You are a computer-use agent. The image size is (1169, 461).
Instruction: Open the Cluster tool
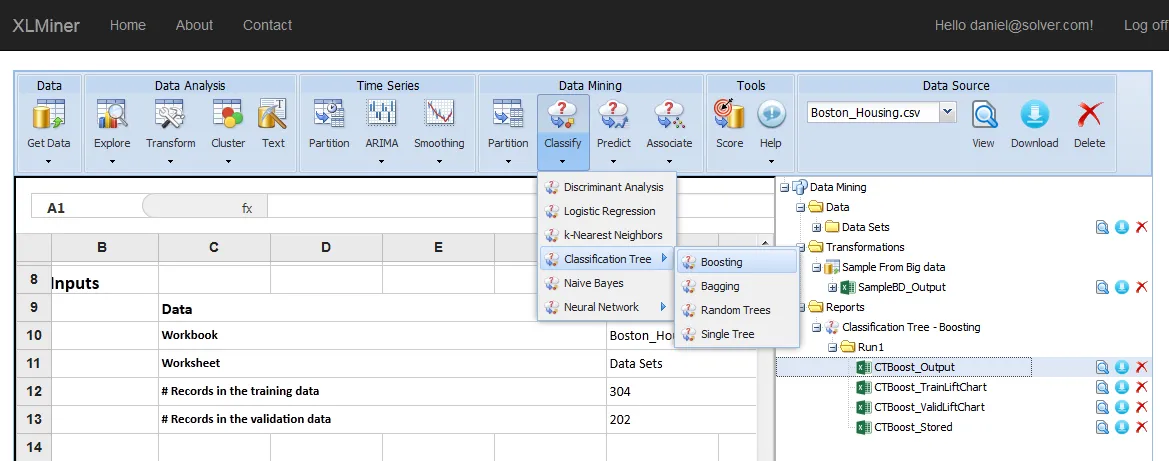(x=228, y=123)
